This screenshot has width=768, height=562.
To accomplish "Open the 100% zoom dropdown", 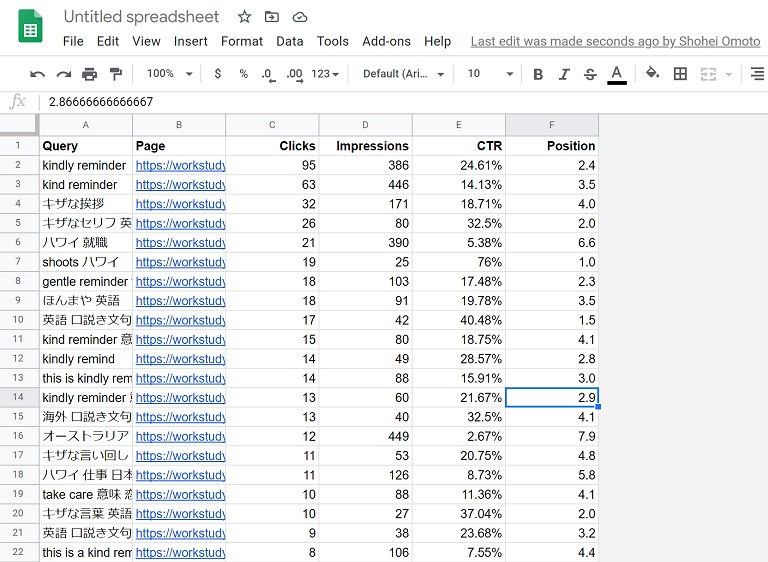I will (167, 74).
